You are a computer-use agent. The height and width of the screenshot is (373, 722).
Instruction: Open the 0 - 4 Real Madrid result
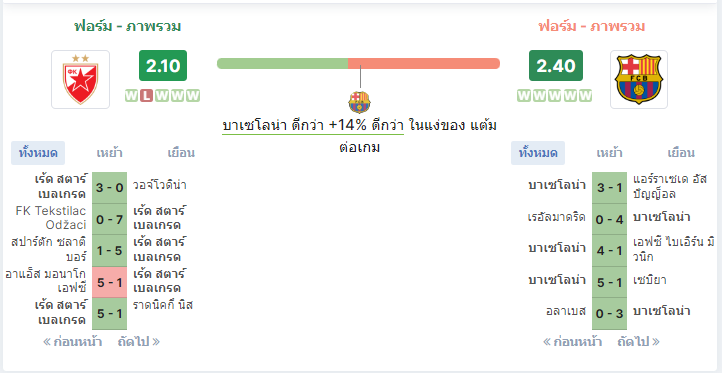tap(609, 219)
